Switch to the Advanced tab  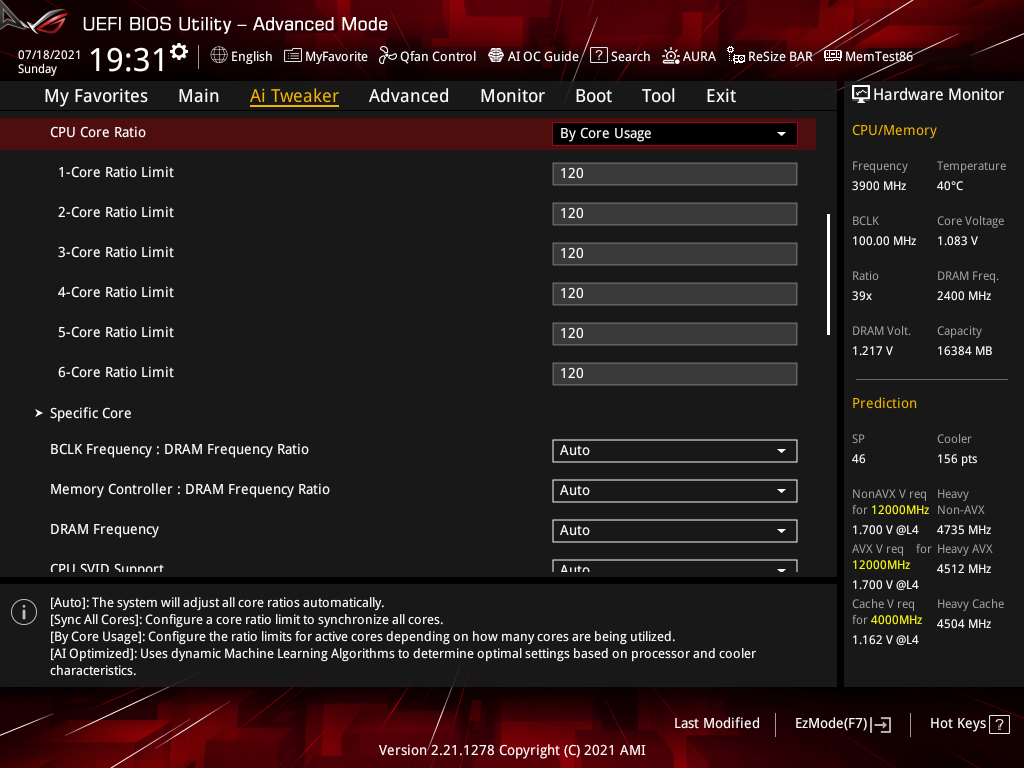[x=409, y=95]
